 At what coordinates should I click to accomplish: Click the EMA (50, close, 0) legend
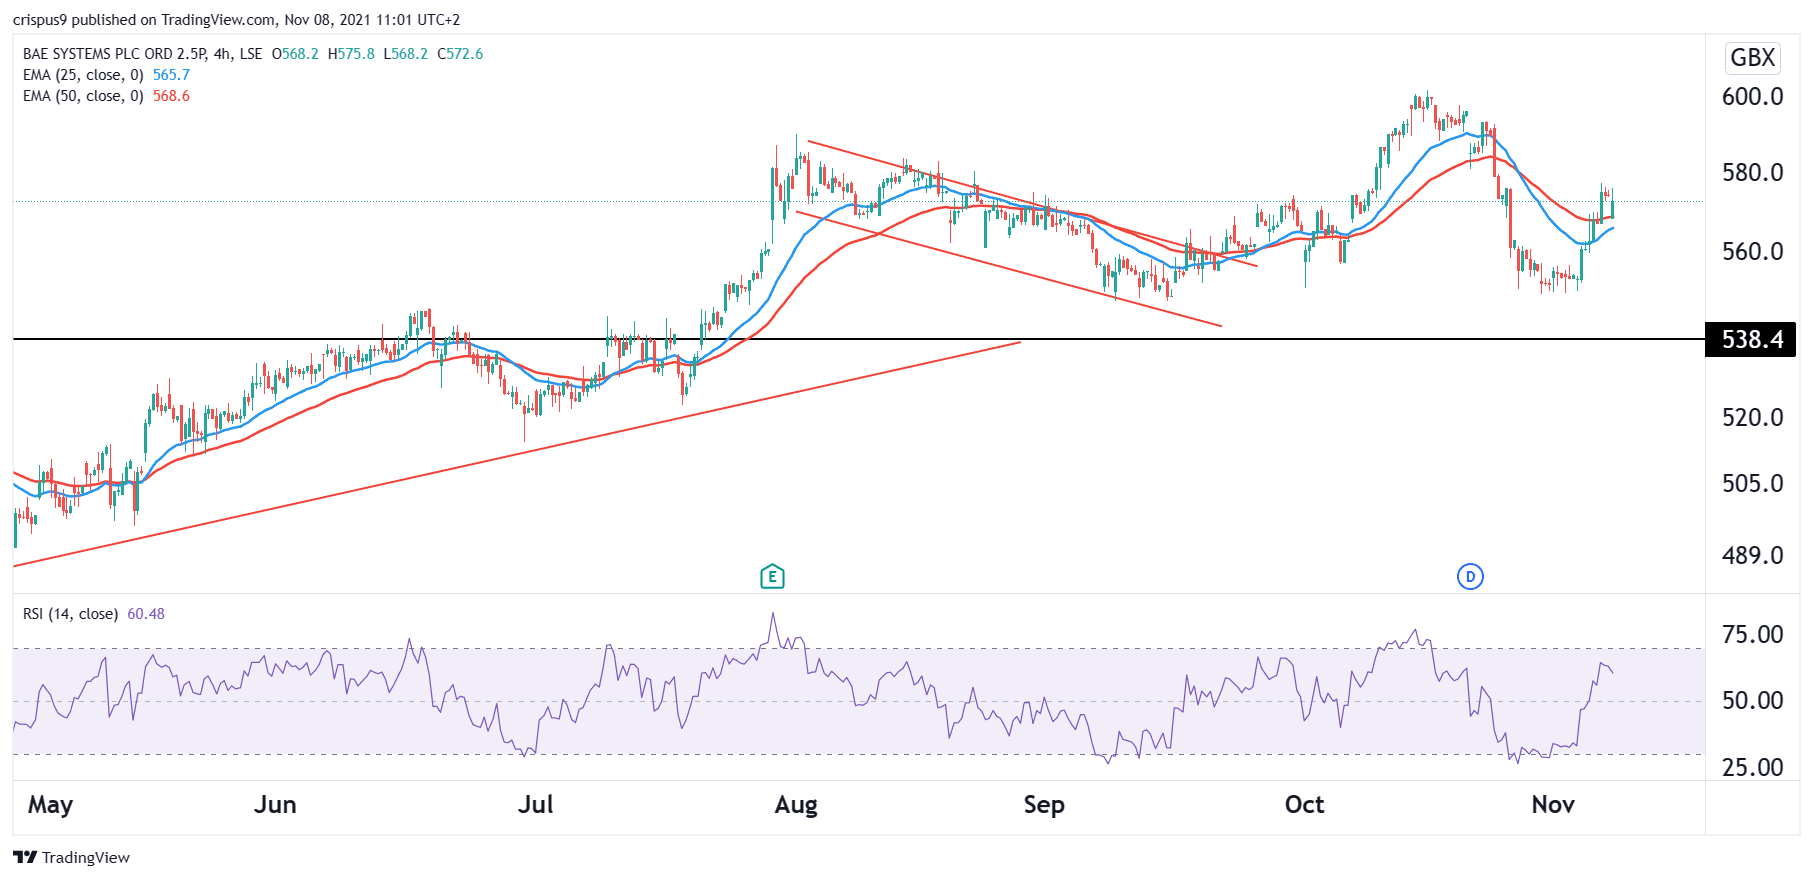[x=83, y=96]
